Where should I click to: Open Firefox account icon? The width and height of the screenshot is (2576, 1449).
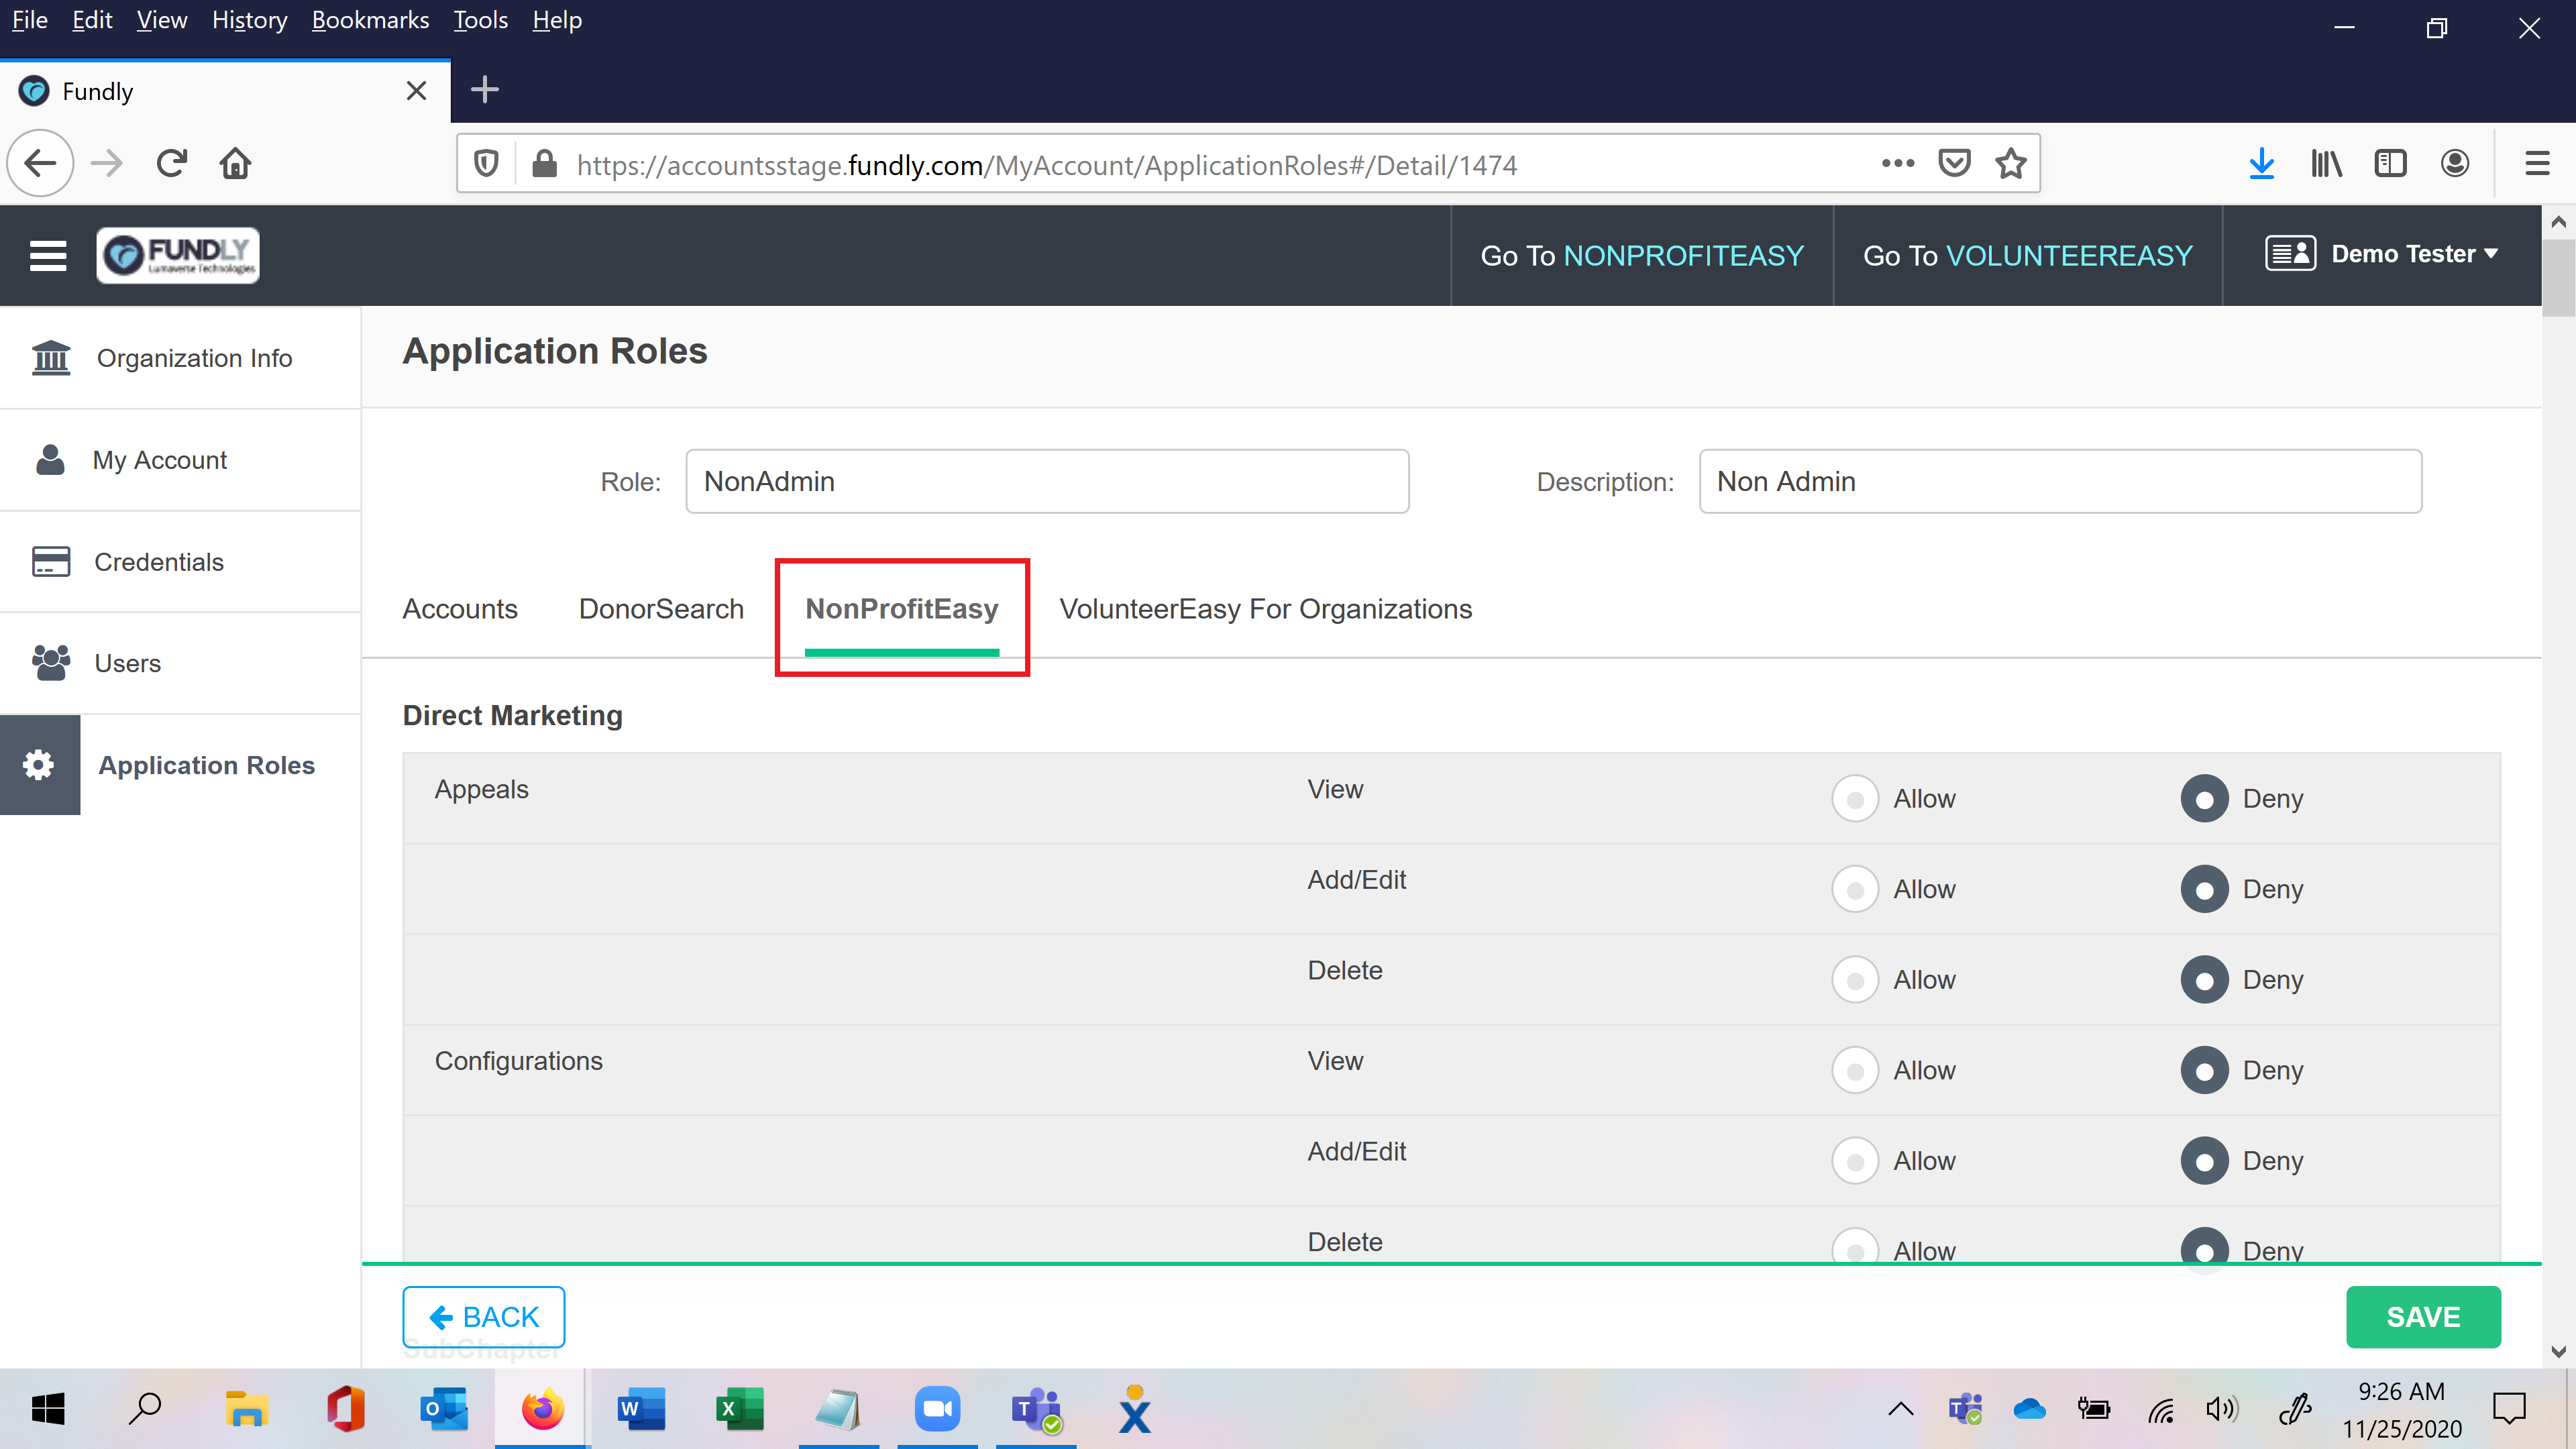2455,164
